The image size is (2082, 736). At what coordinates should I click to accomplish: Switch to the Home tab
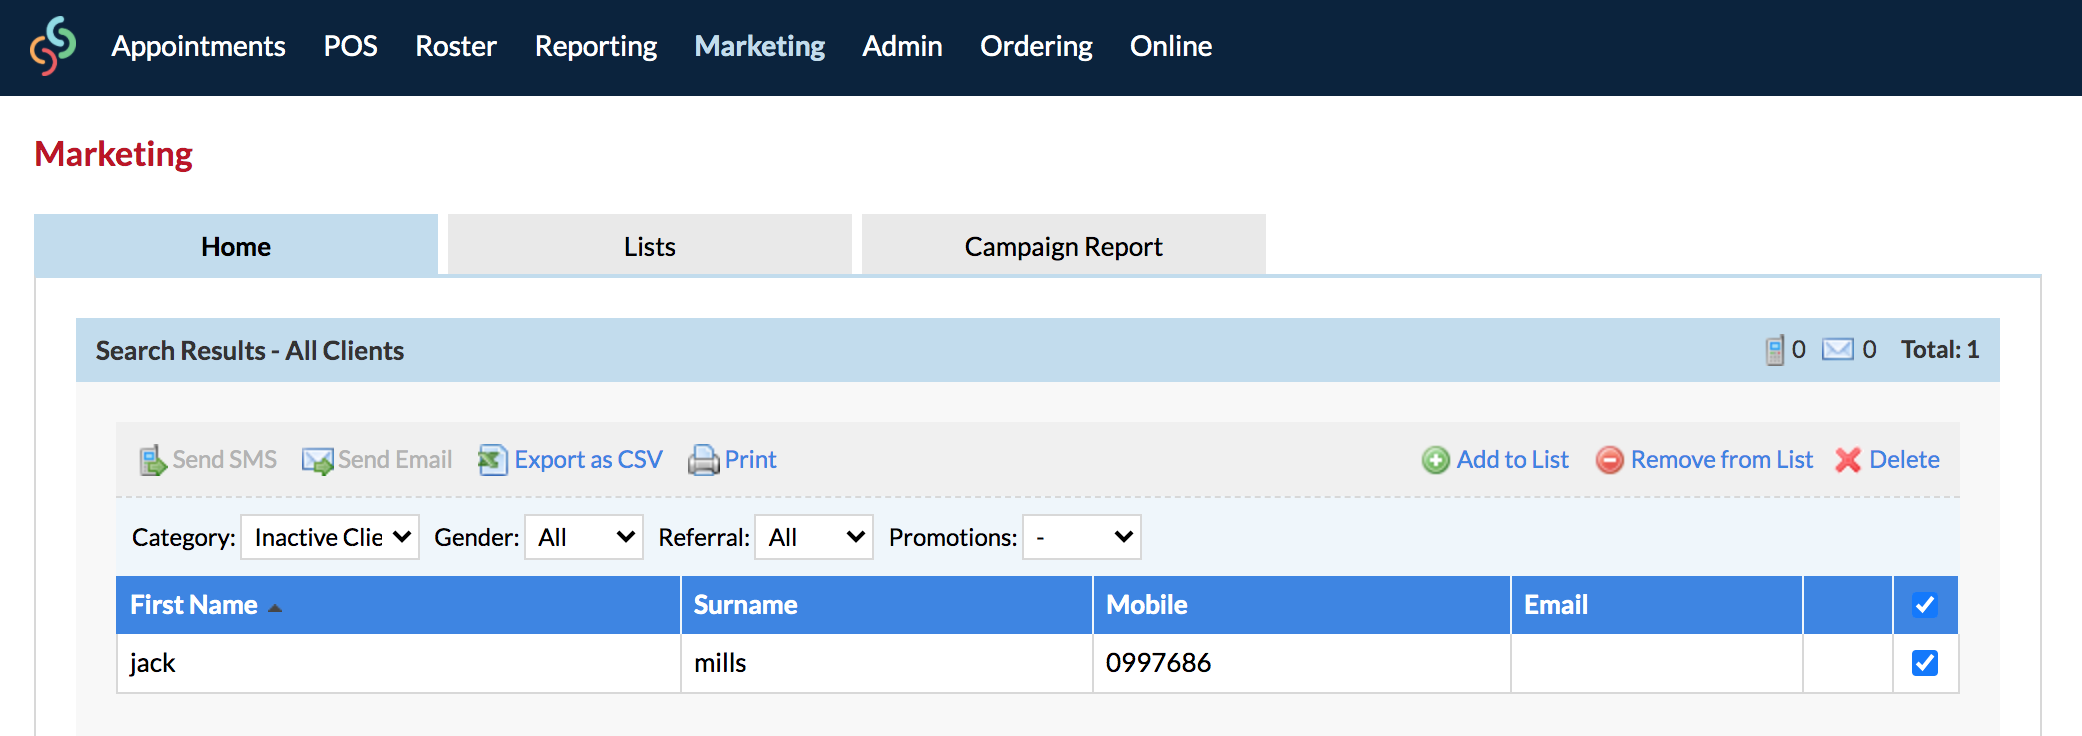pos(236,246)
